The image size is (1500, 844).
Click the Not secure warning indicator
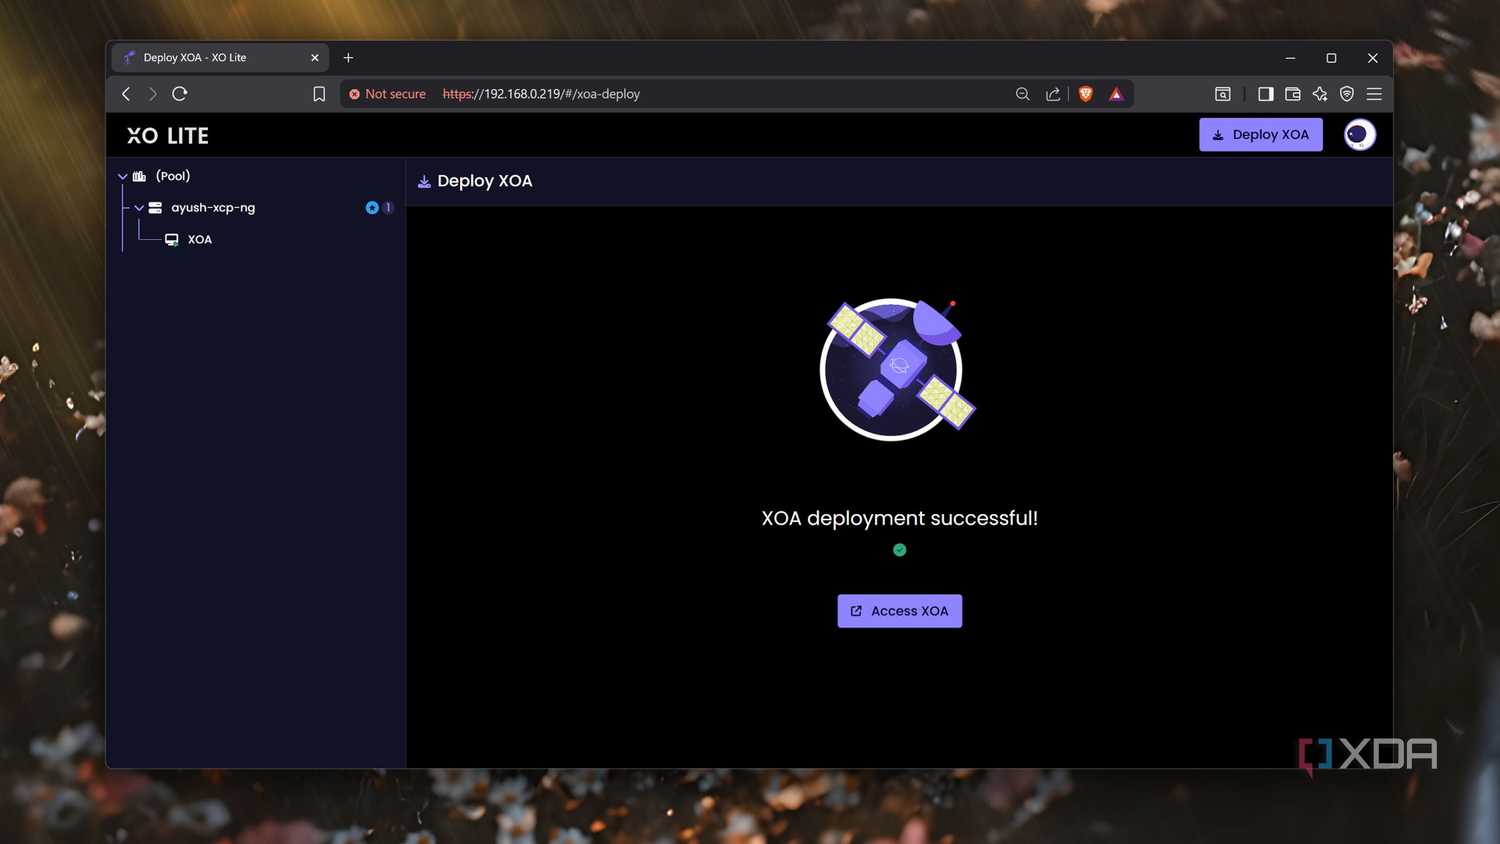click(x=387, y=94)
